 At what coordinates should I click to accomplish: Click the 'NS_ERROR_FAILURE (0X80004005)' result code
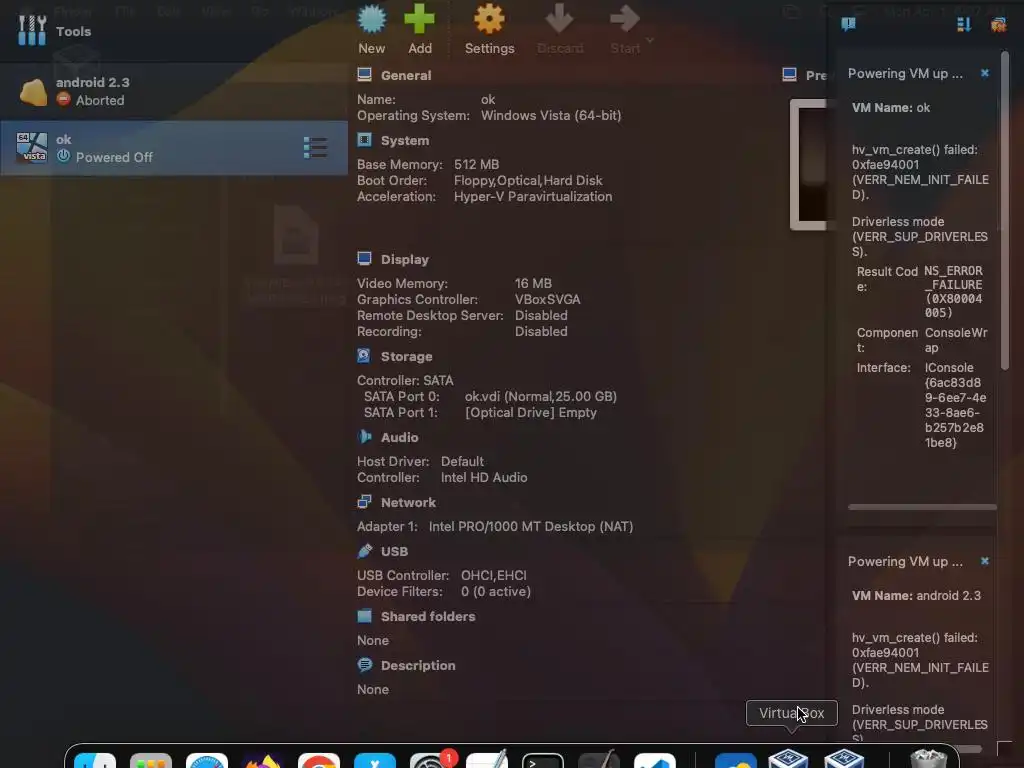953,291
